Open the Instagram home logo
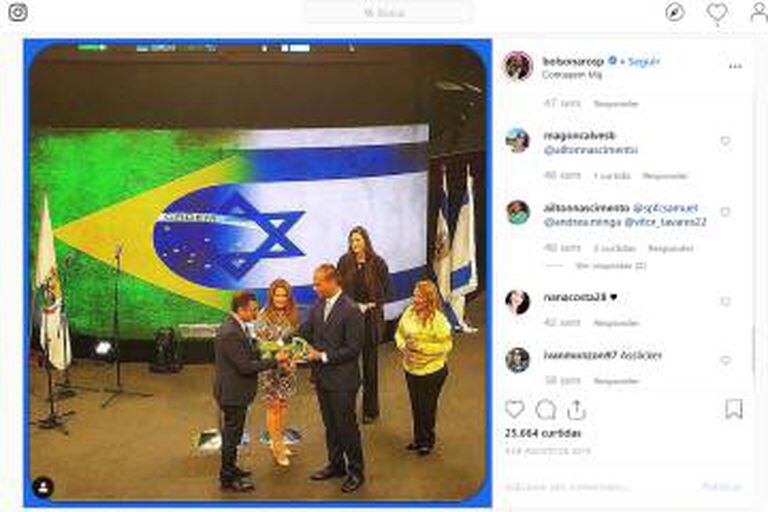The width and height of the screenshot is (768, 512). pyautogui.click(x=18, y=12)
